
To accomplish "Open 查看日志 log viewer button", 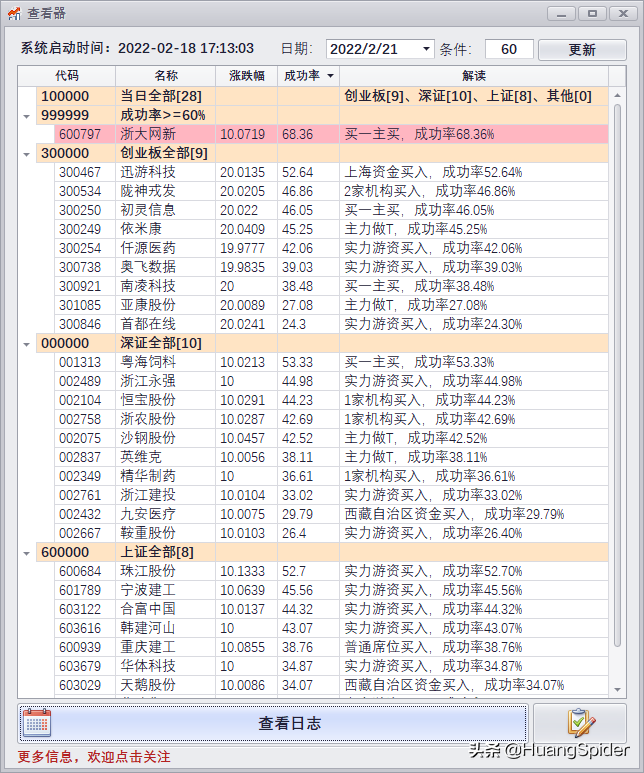I will click(x=289, y=723).
